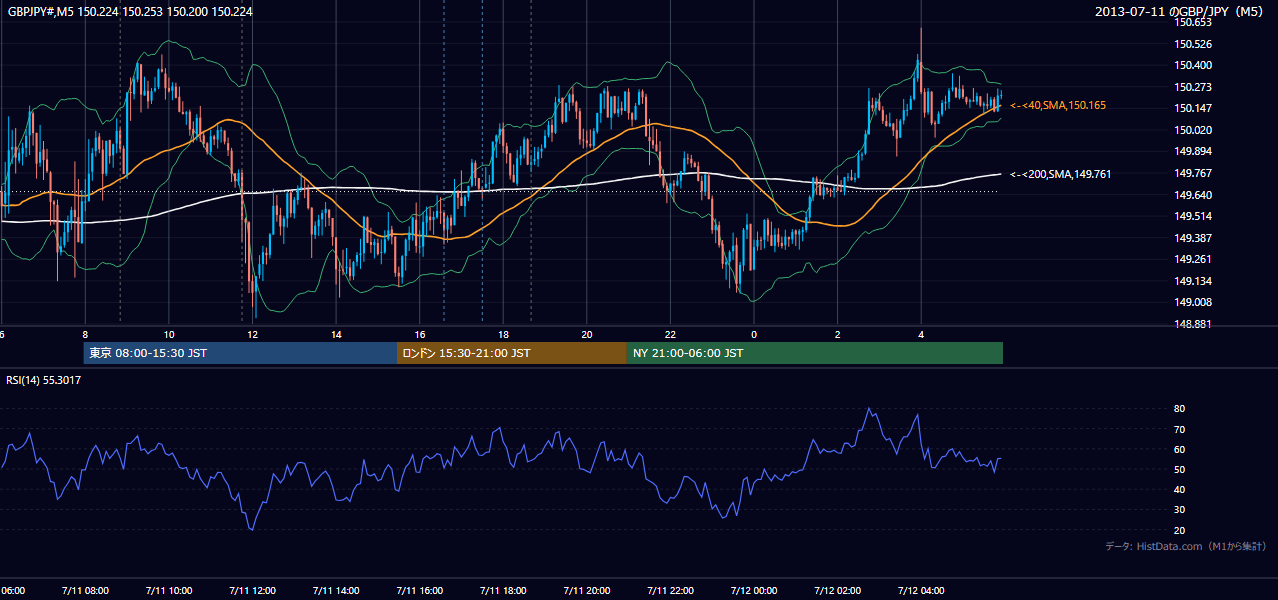Click hour label 18 under the price chart
Image resolution: width=1278 pixels, height=600 pixels.
coord(503,334)
